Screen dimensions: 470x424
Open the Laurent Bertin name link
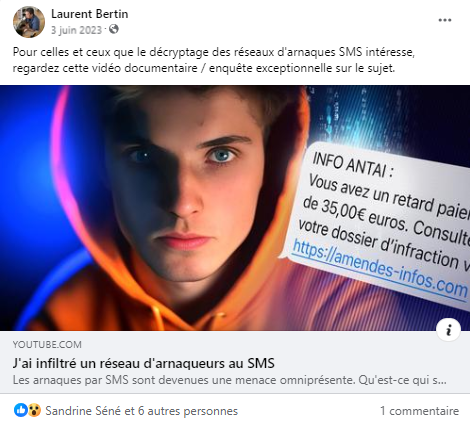click(90, 14)
